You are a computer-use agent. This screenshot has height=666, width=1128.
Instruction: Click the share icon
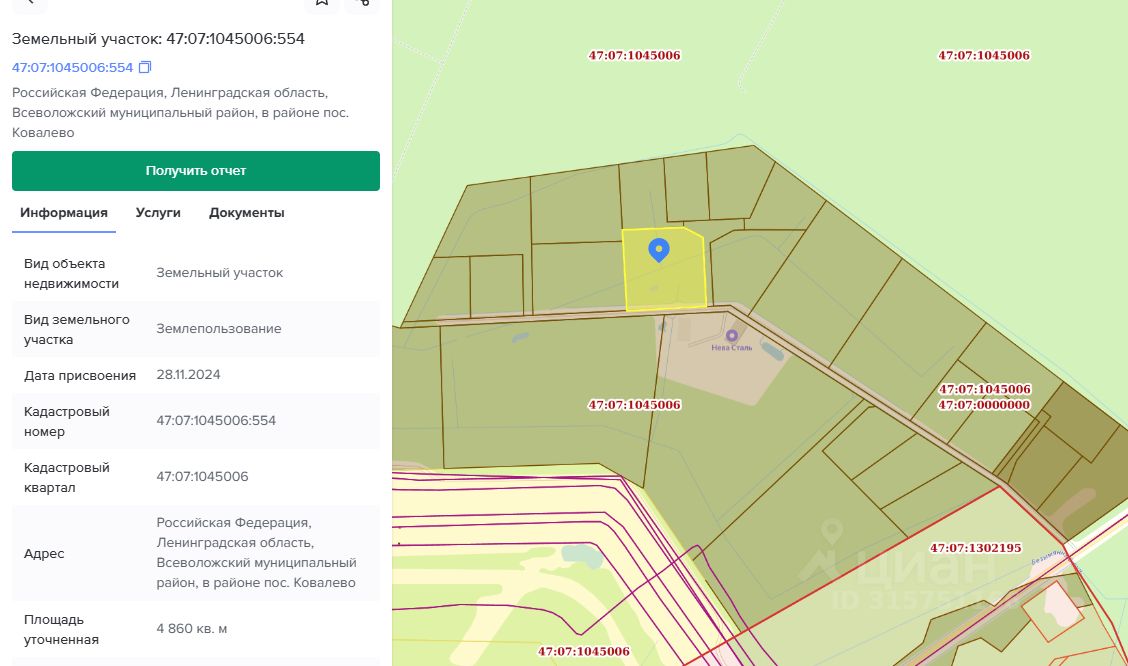[x=362, y=2]
